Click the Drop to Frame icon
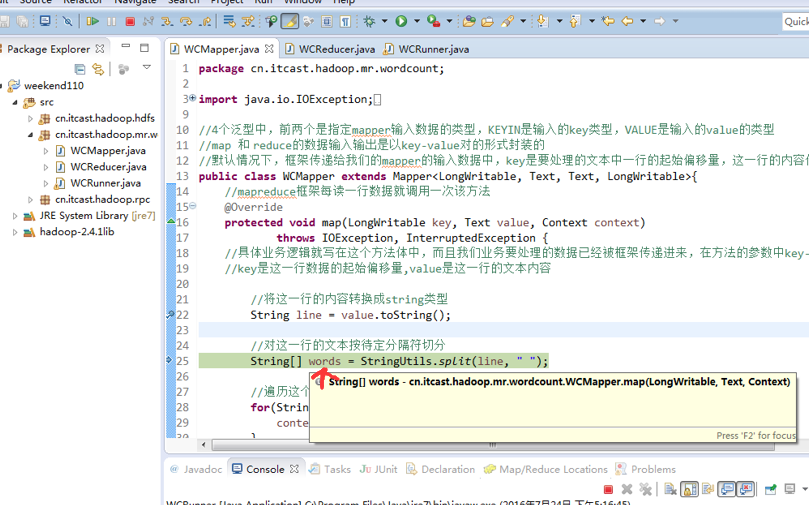Screen dimensions: 809x505 click(229, 21)
